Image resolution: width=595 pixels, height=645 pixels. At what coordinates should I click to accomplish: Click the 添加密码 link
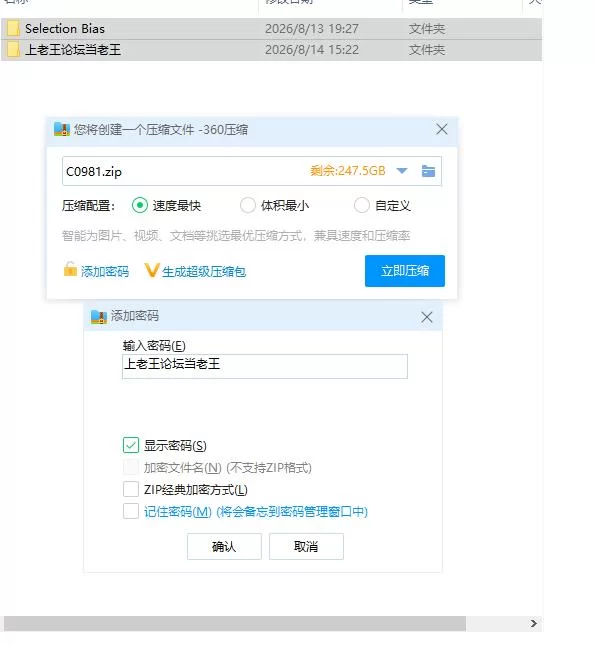(x=105, y=271)
